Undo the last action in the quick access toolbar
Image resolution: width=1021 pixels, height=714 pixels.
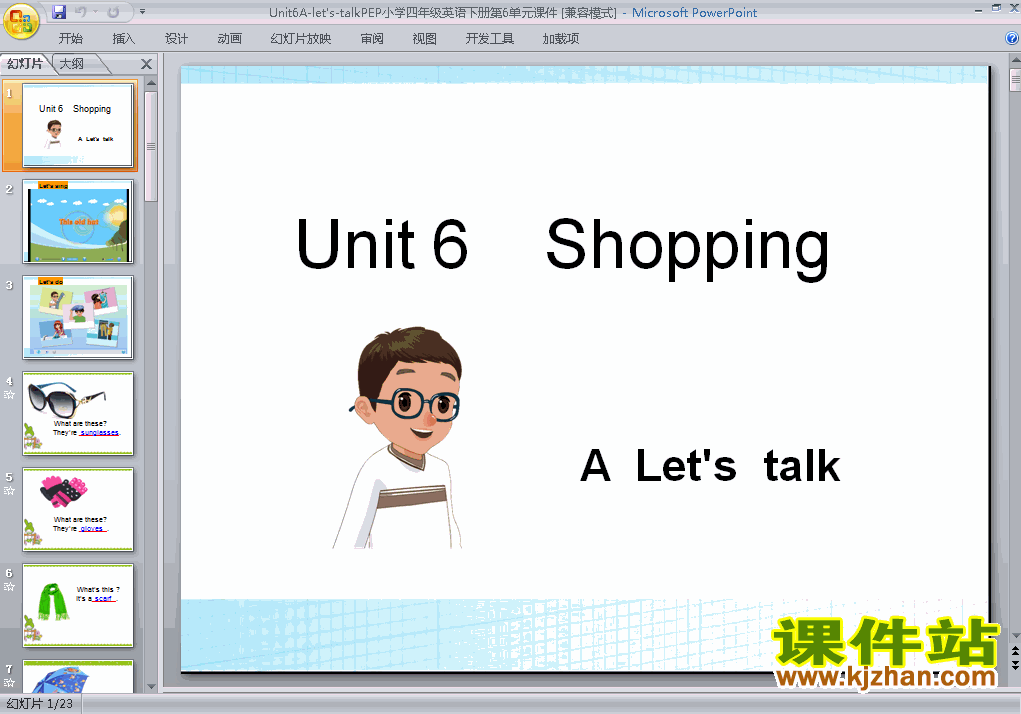pos(81,12)
